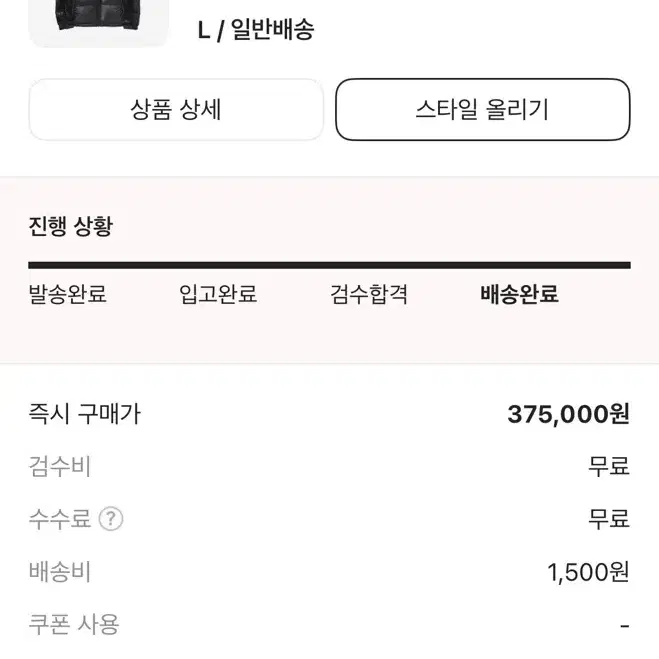The width and height of the screenshot is (659, 659).
Task: Select the product jacket thumbnail
Action: click(99, 23)
